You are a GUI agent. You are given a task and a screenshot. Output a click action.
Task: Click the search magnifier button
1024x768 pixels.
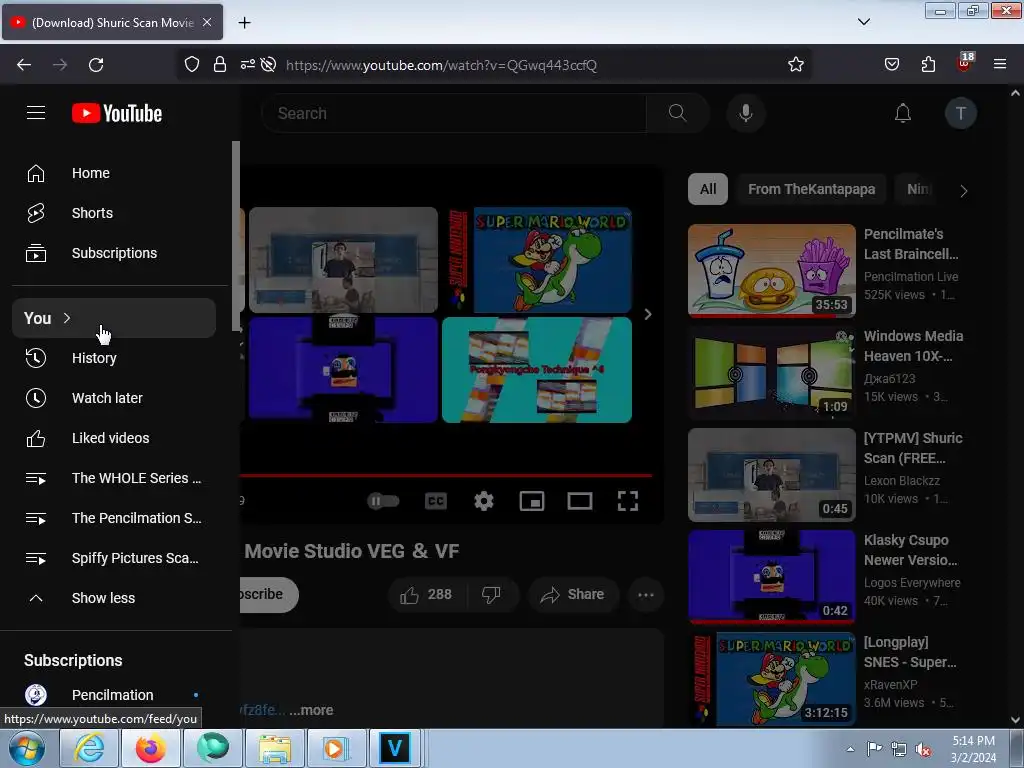[677, 113]
